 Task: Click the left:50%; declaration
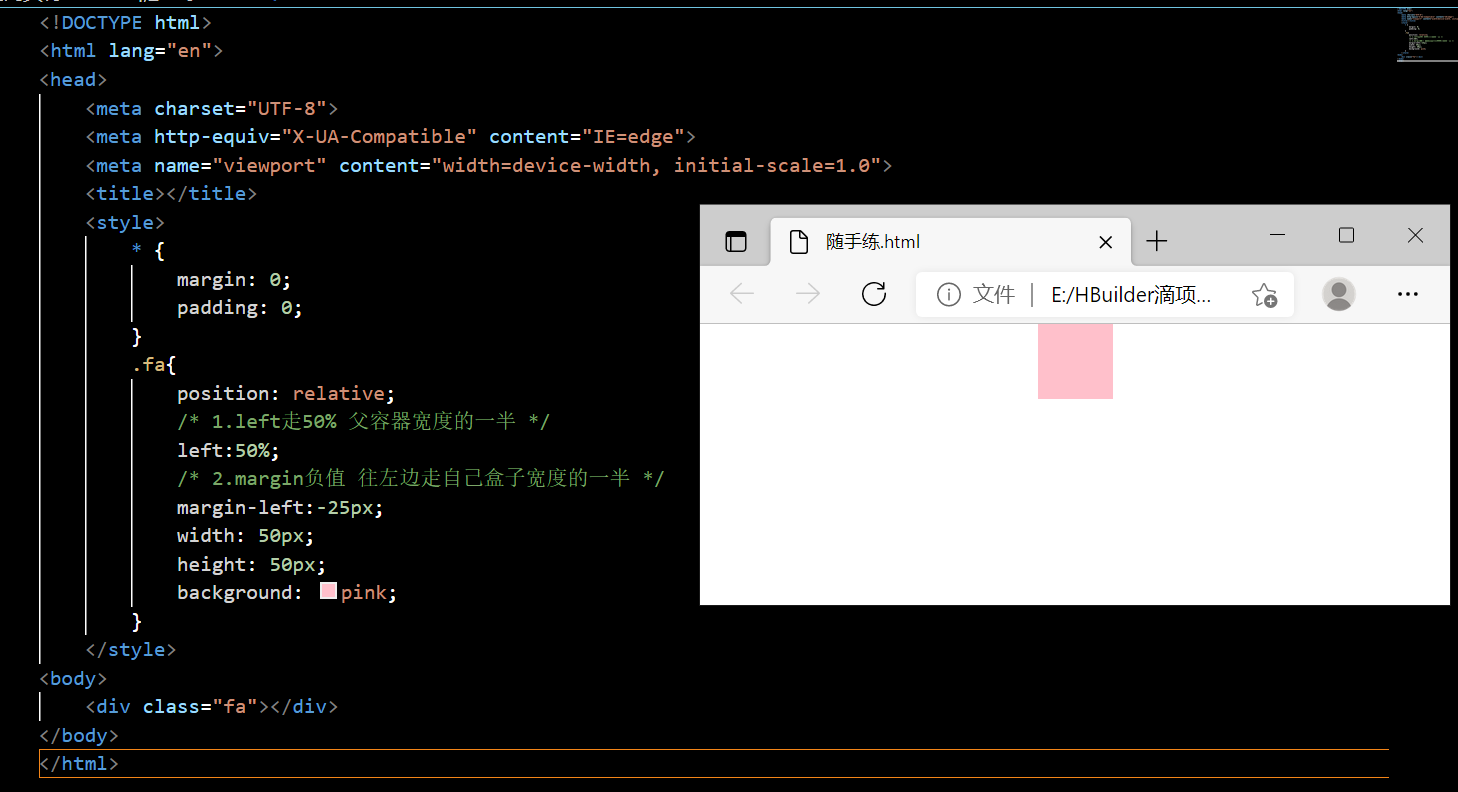pos(228,450)
